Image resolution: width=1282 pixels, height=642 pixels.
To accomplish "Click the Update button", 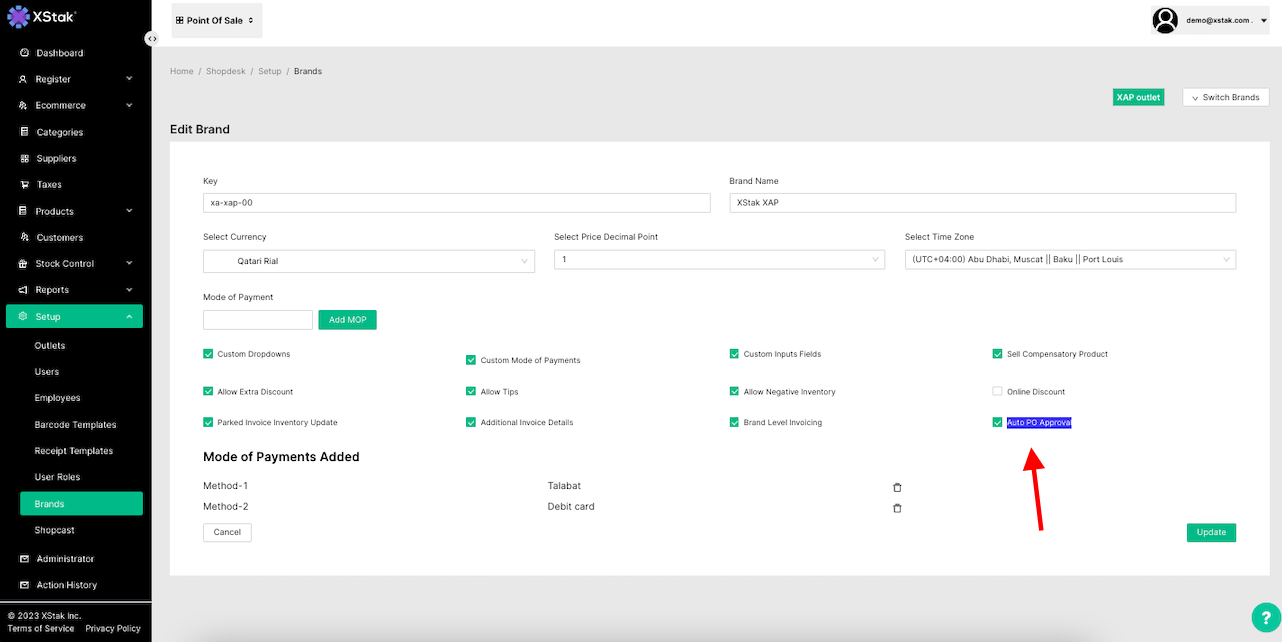I will coord(1211,532).
